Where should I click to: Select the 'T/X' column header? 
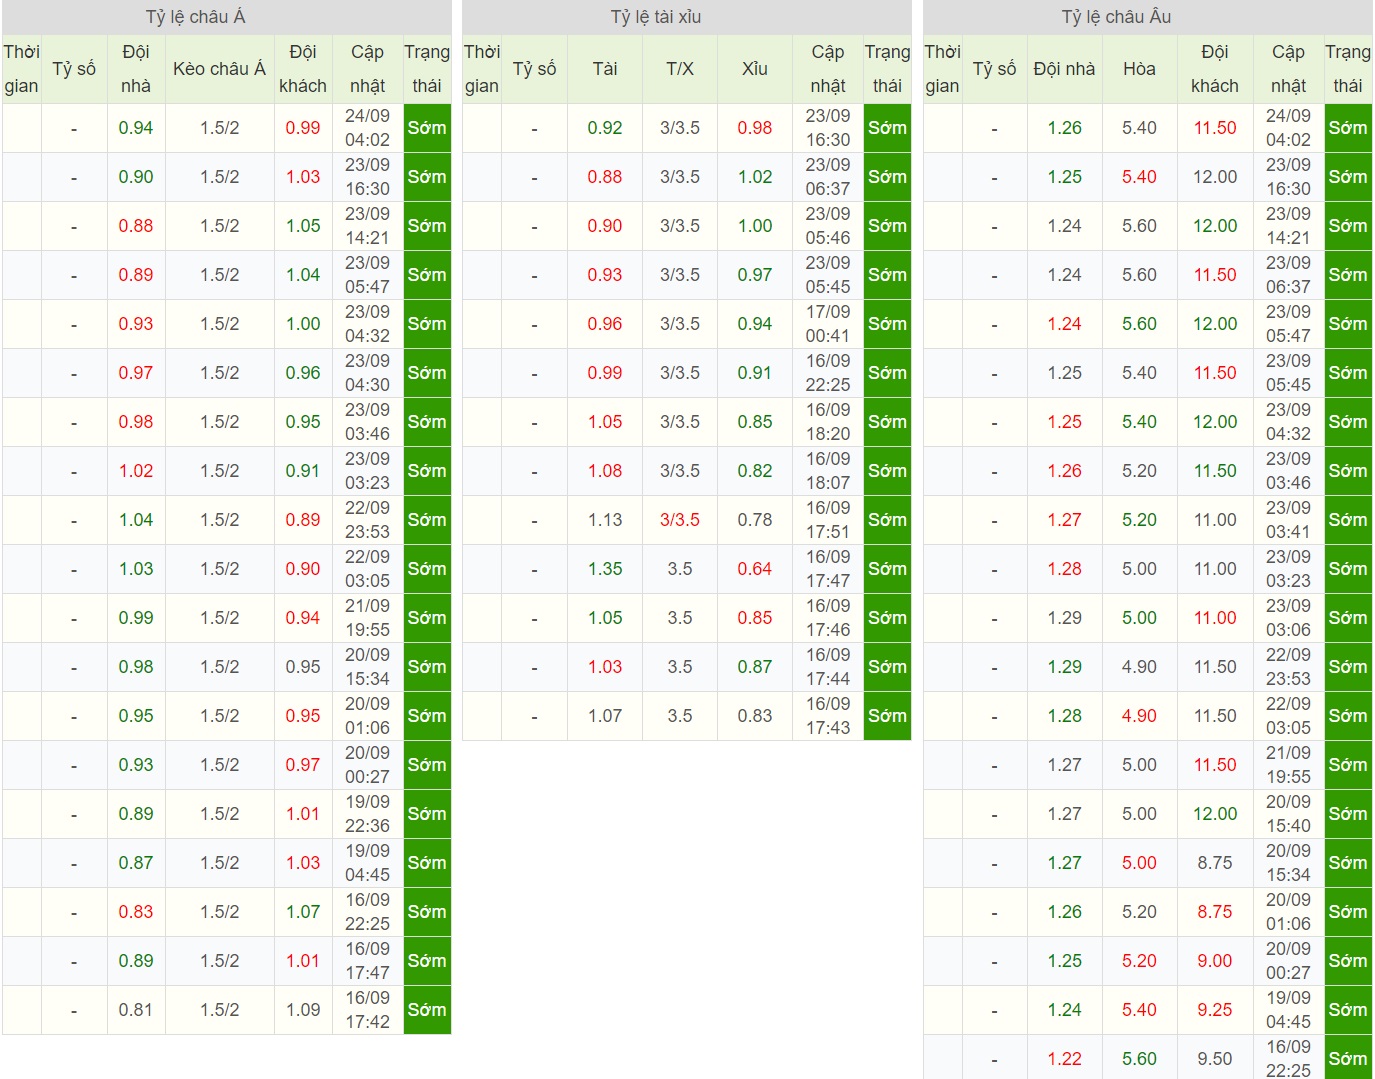[680, 69]
